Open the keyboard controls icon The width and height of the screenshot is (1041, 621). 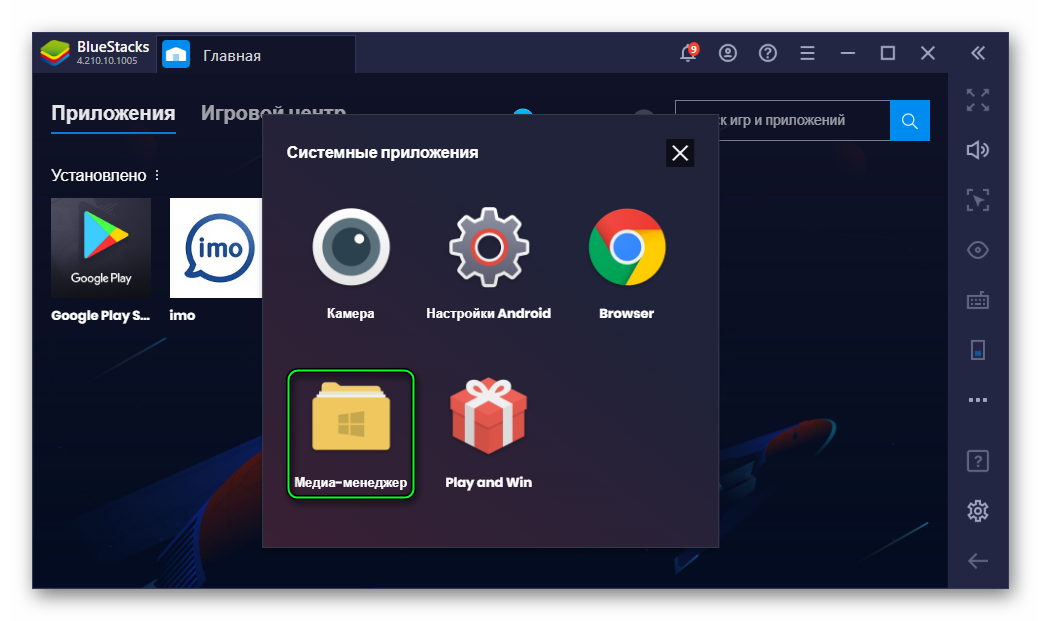[978, 300]
